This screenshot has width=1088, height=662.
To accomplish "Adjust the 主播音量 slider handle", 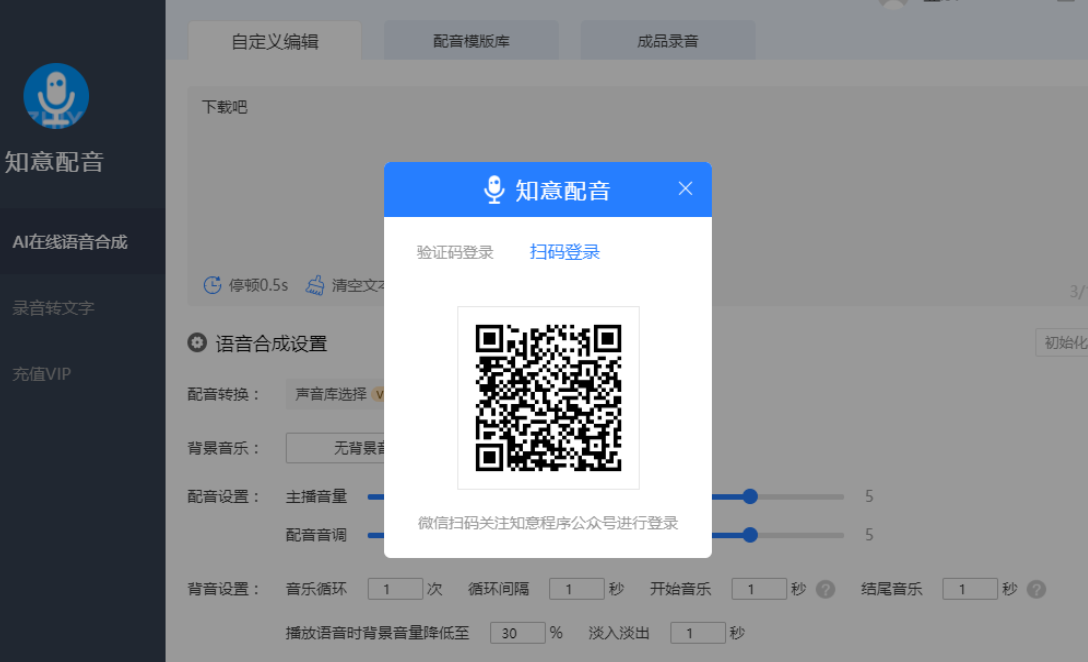I will point(750,497).
